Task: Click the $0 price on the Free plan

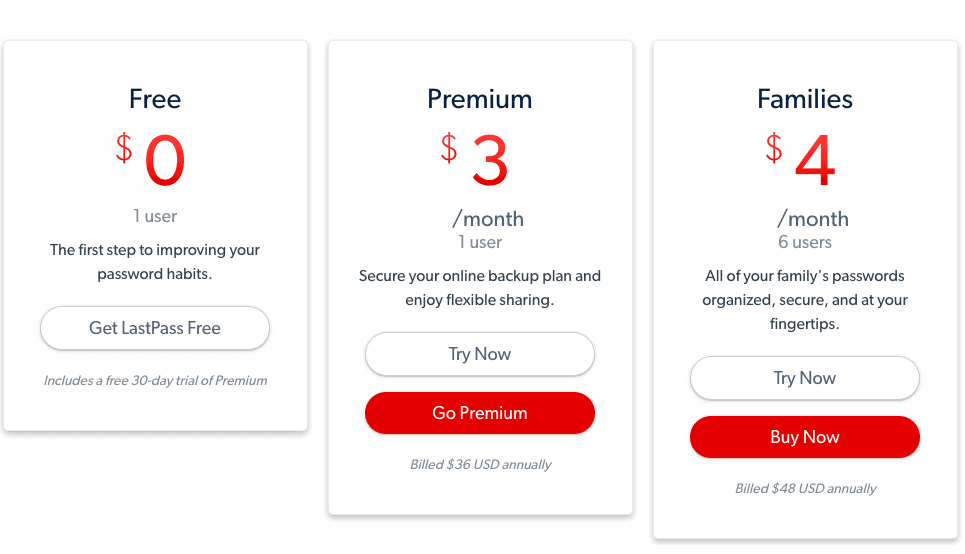Action: click(152, 160)
